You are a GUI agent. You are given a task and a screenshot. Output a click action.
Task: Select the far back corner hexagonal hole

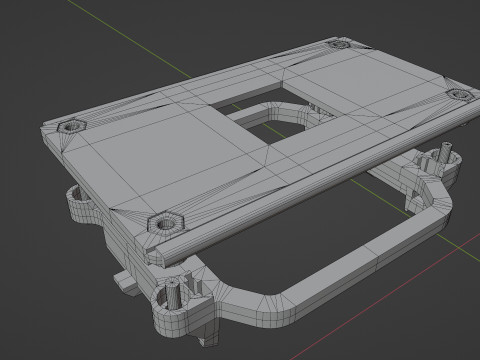coord(338,45)
